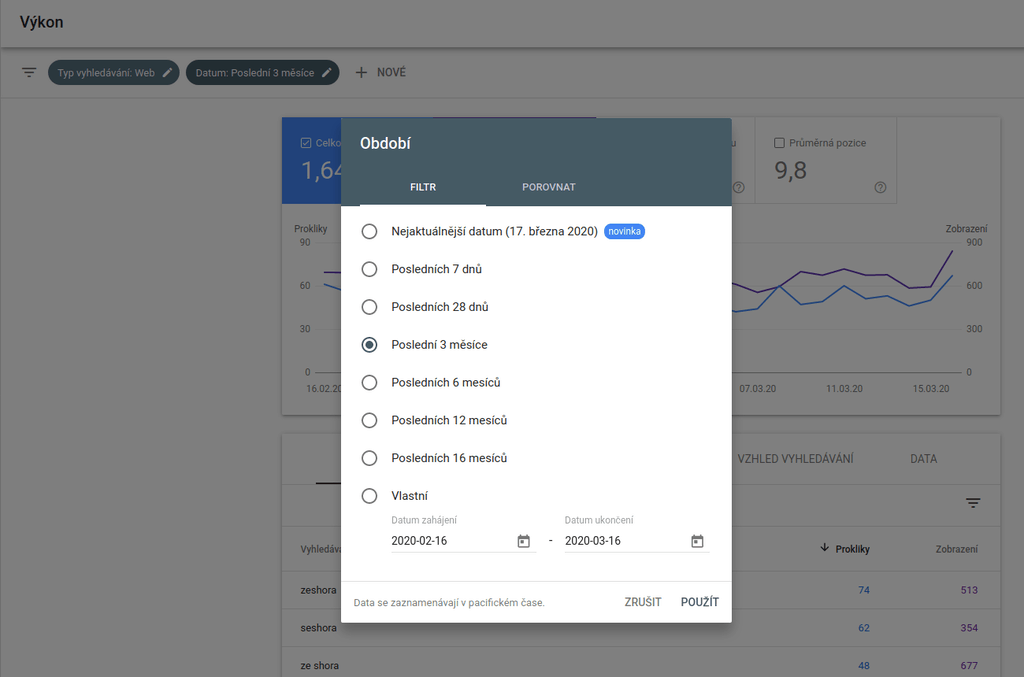
Task: Toggle the 'Průměrná pozice' checkbox
Action: click(779, 143)
